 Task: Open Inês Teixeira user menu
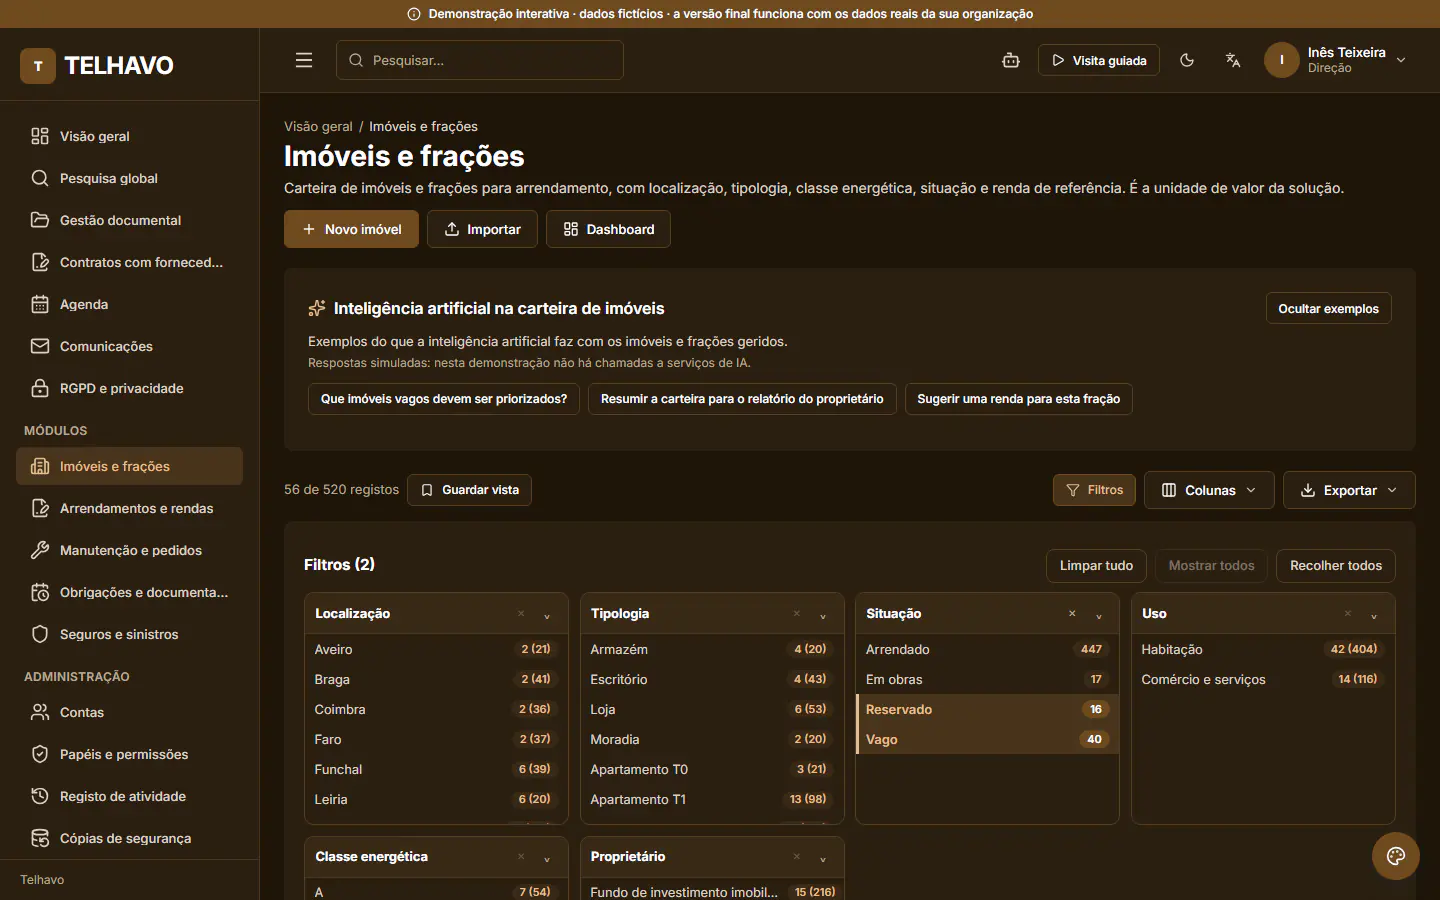tap(1336, 60)
